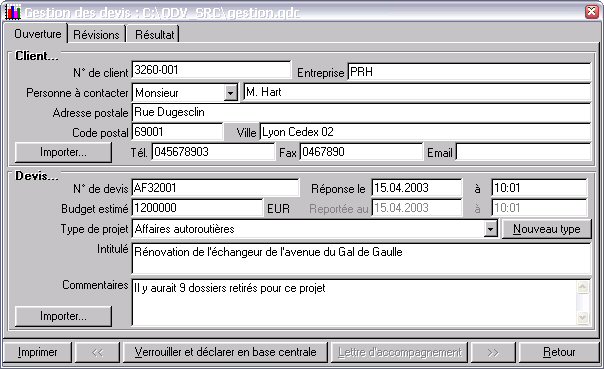The width and height of the screenshot is (604, 369).
Task: Click the N° de client field
Action: pyautogui.click(x=211, y=70)
